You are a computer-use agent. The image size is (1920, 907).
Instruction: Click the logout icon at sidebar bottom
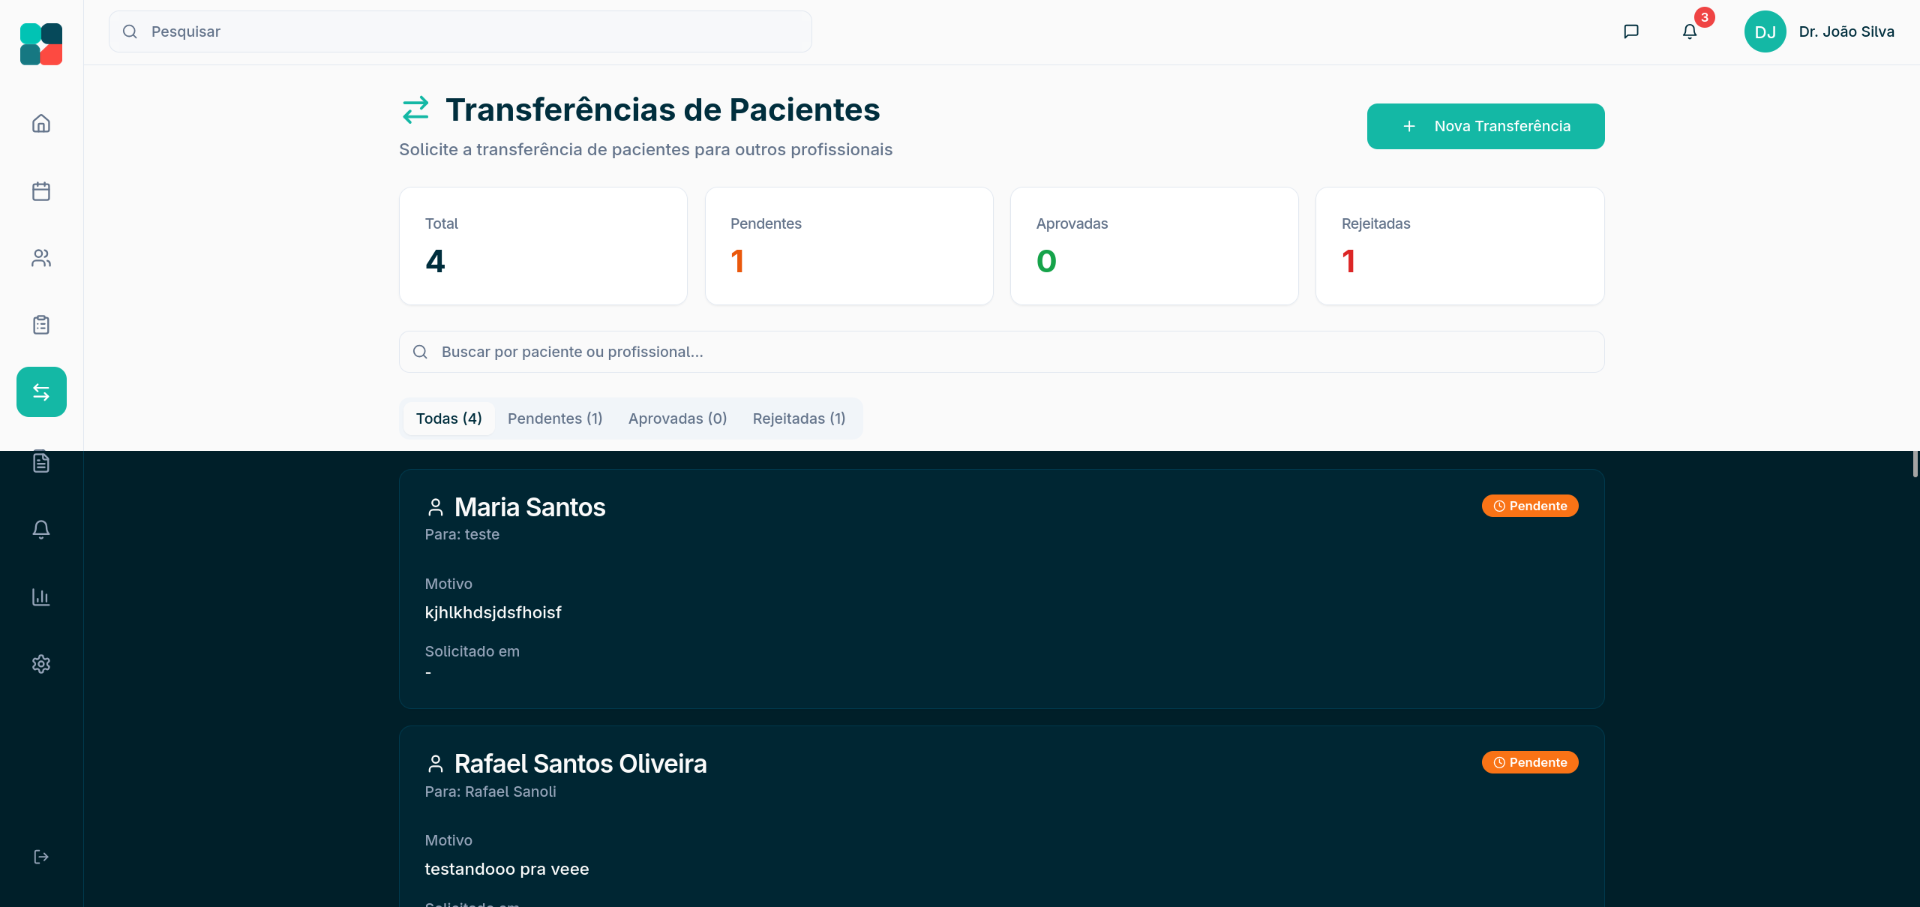point(41,857)
